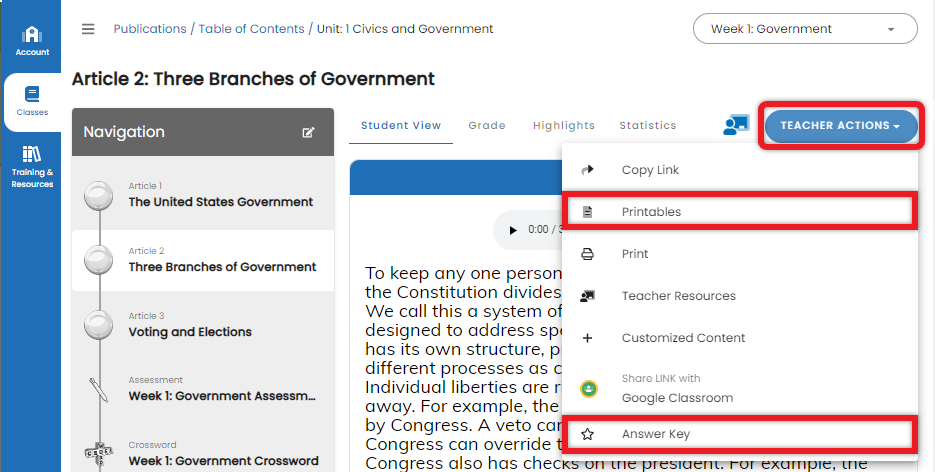Select the Statistics tab
The image size is (935, 472).
[647, 126]
